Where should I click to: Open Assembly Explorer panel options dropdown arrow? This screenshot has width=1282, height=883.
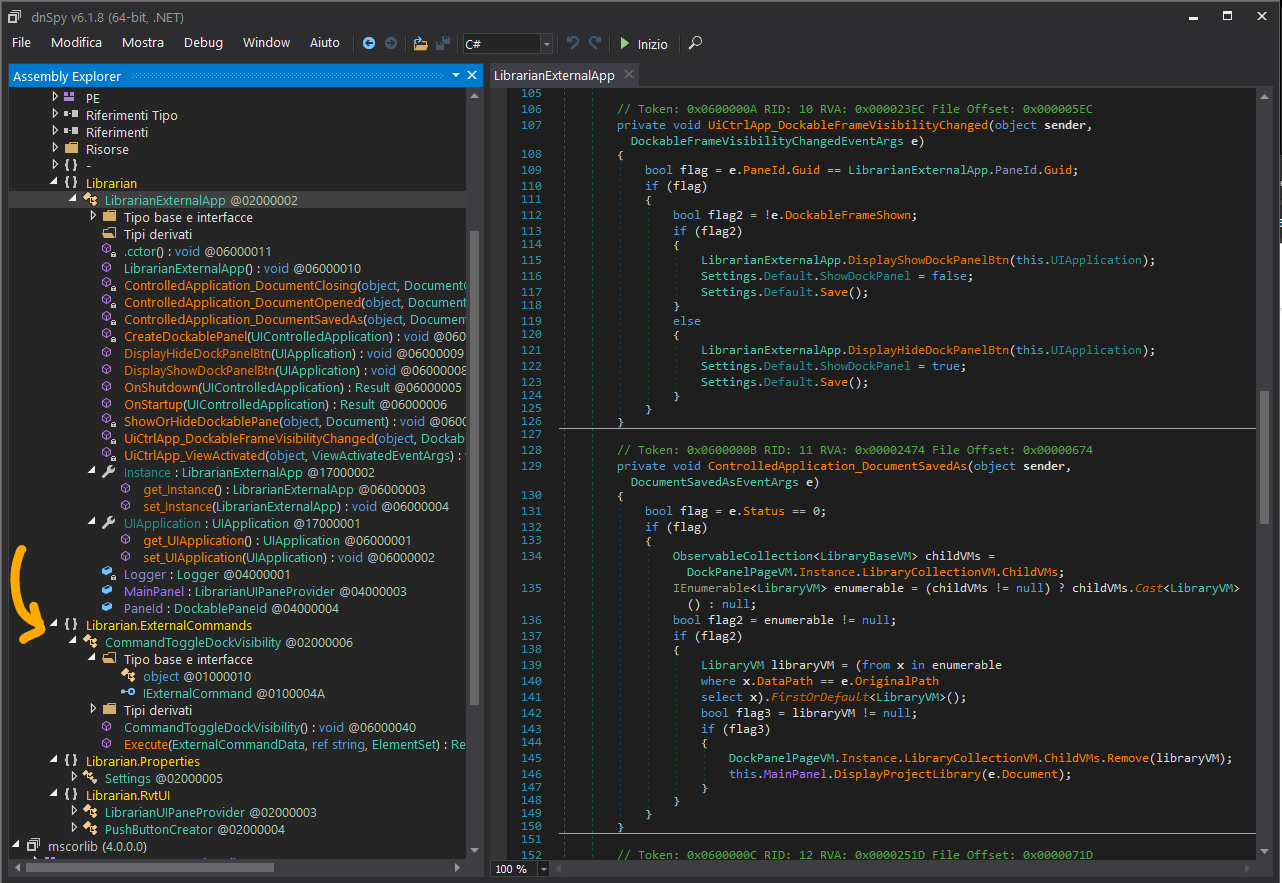pyautogui.click(x=455, y=75)
